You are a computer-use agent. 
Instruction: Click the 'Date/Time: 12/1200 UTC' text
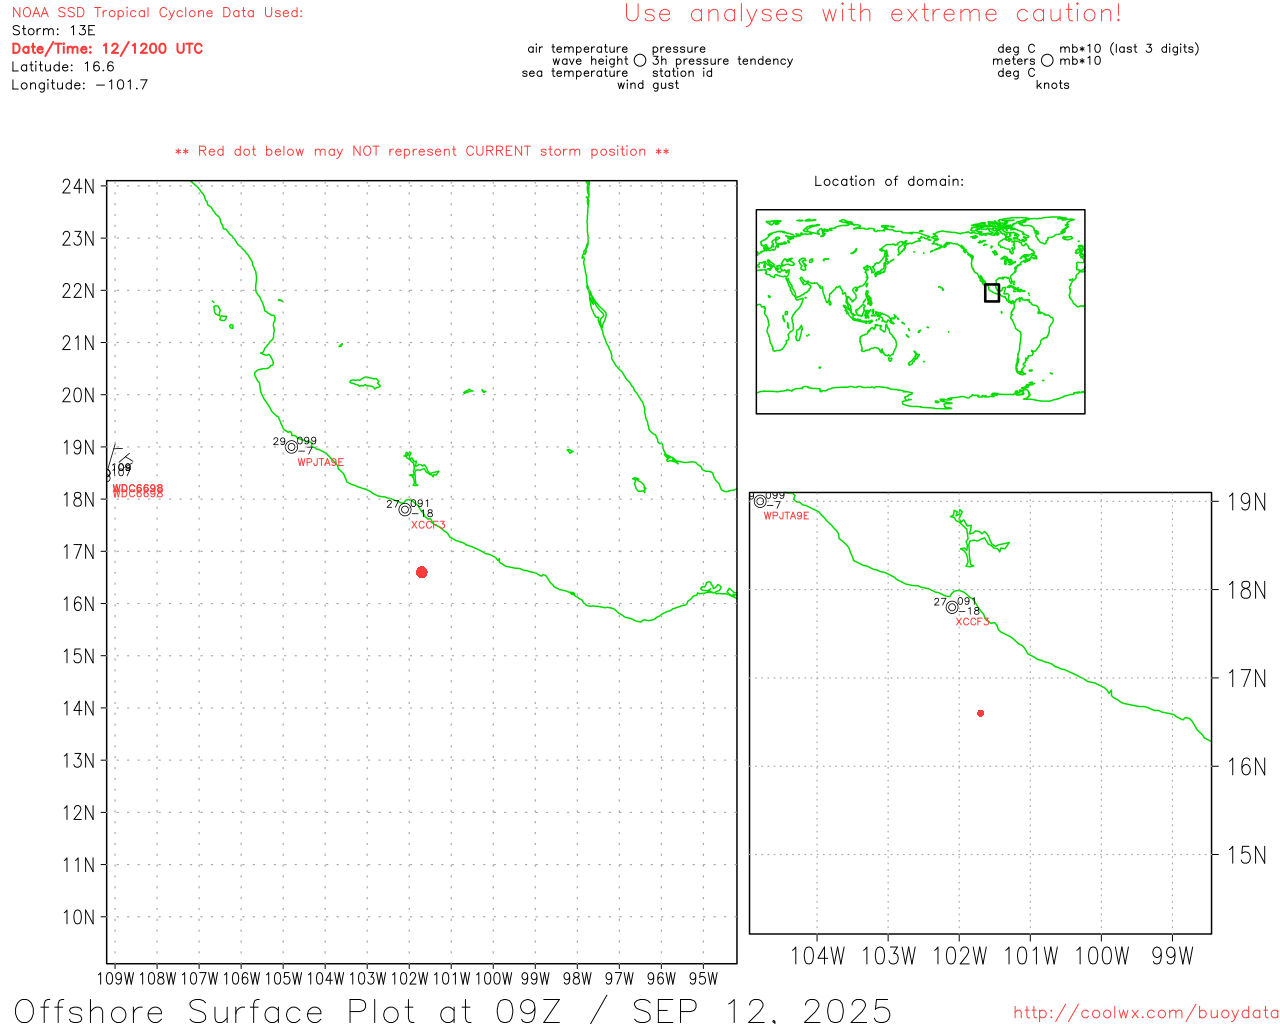coord(107,48)
